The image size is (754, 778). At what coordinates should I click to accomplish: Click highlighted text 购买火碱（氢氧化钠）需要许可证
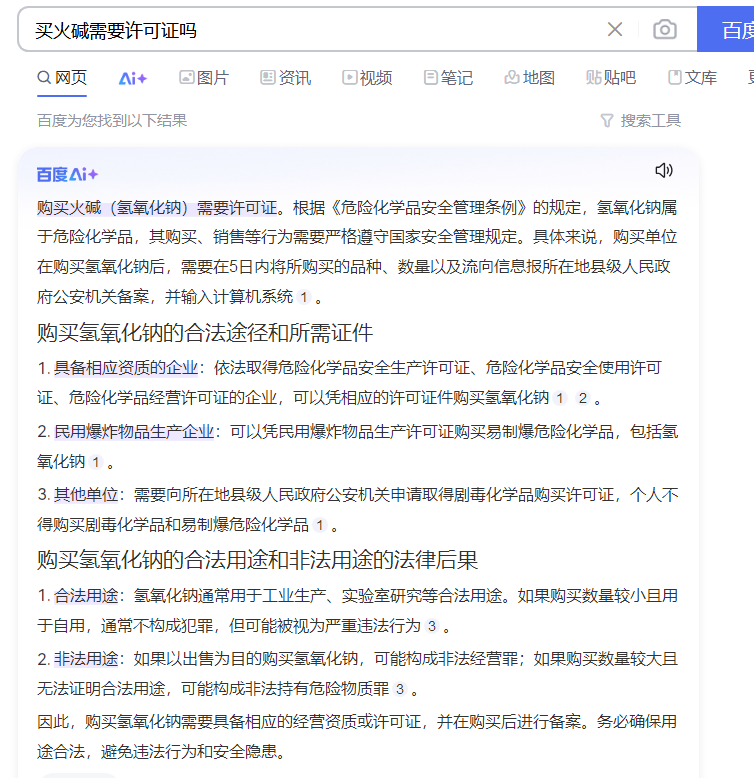(x=157, y=207)
